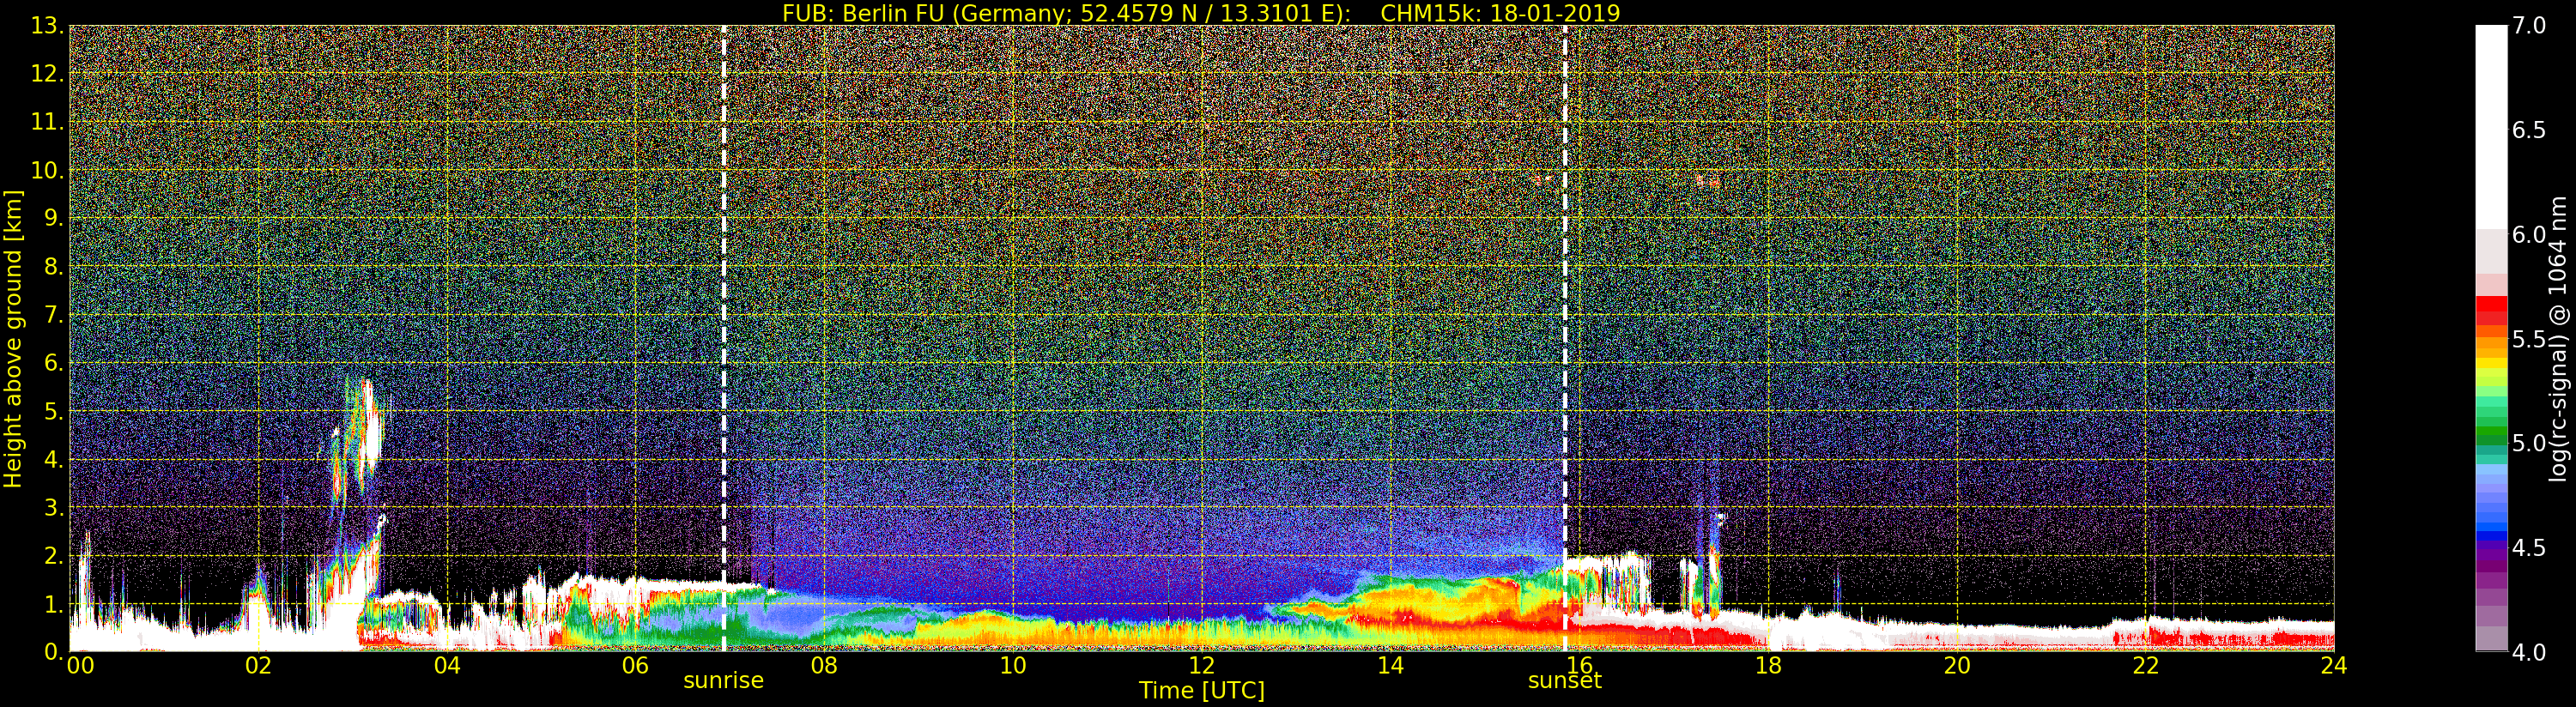Select the "6." height tick label
Screen dimensions: 2576x707
click(x=54, y=363)
